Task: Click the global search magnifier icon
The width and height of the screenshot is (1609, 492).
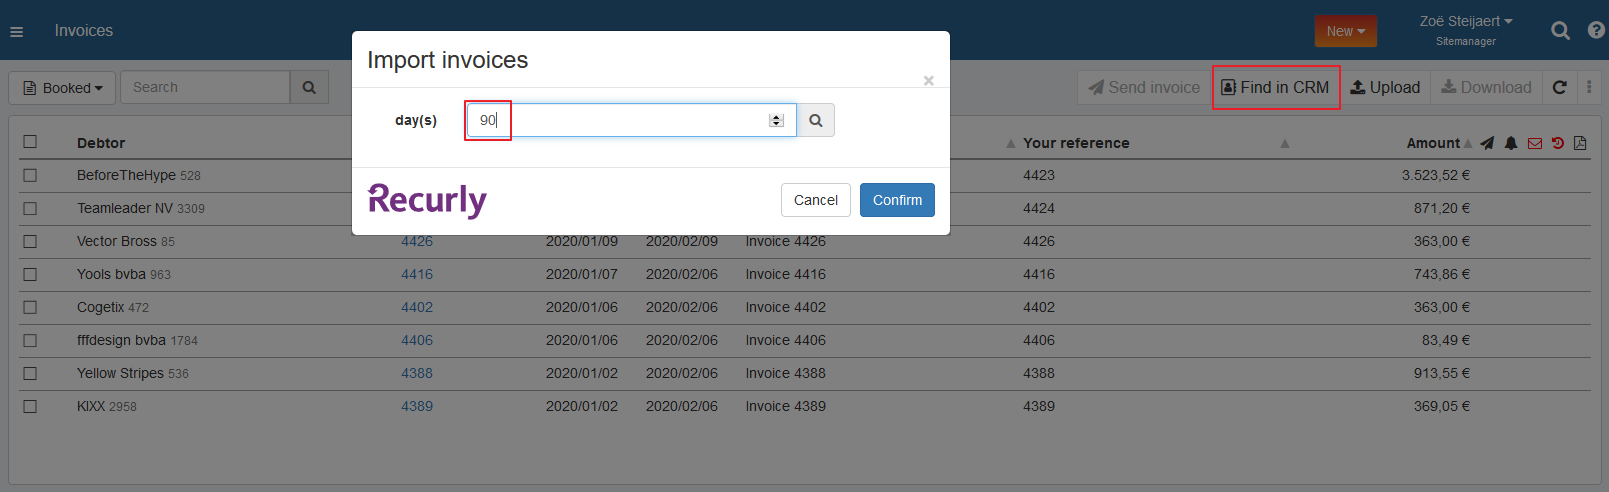Action: [x=1560, y=31]
